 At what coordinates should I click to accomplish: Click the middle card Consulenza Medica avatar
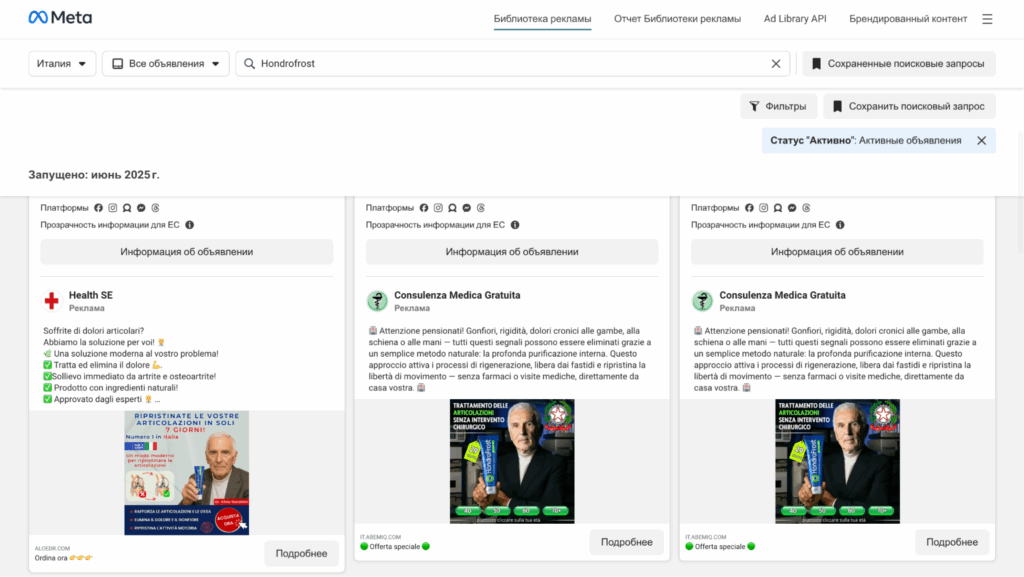point(377,300)
